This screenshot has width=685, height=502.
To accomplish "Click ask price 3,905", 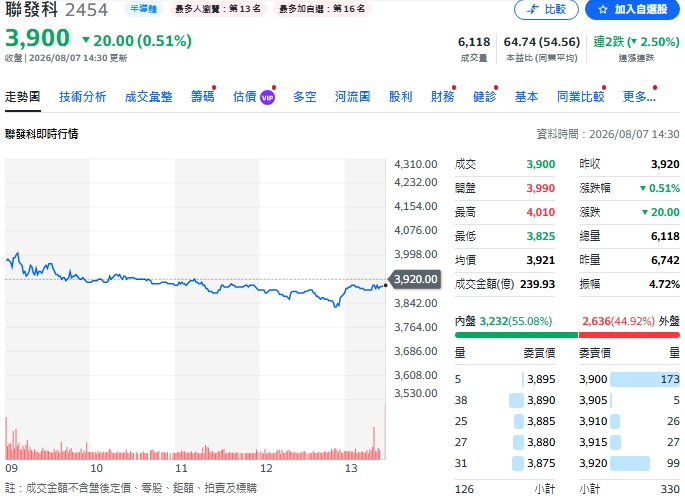I will (x=593, y=400).
